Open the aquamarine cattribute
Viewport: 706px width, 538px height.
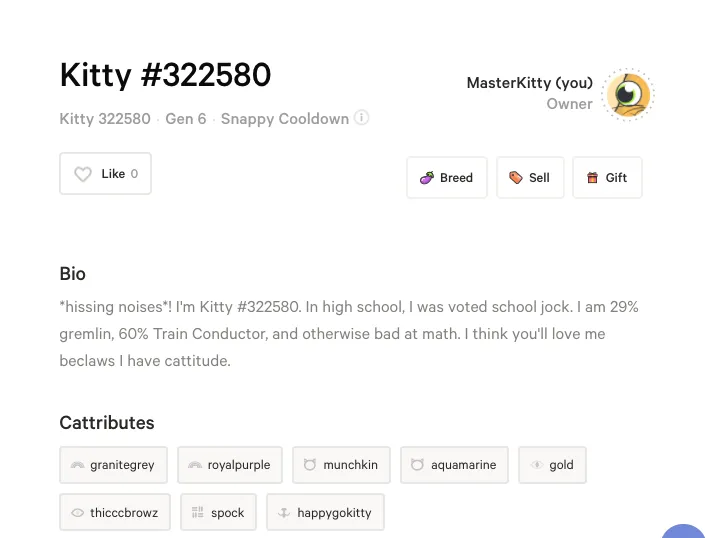click(454, 465)
